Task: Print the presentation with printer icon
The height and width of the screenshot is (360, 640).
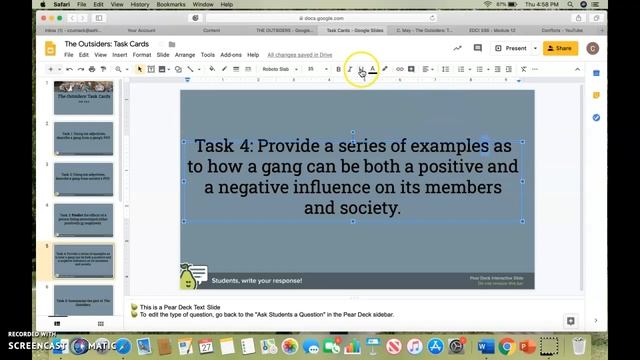Action: coord(92,69)
